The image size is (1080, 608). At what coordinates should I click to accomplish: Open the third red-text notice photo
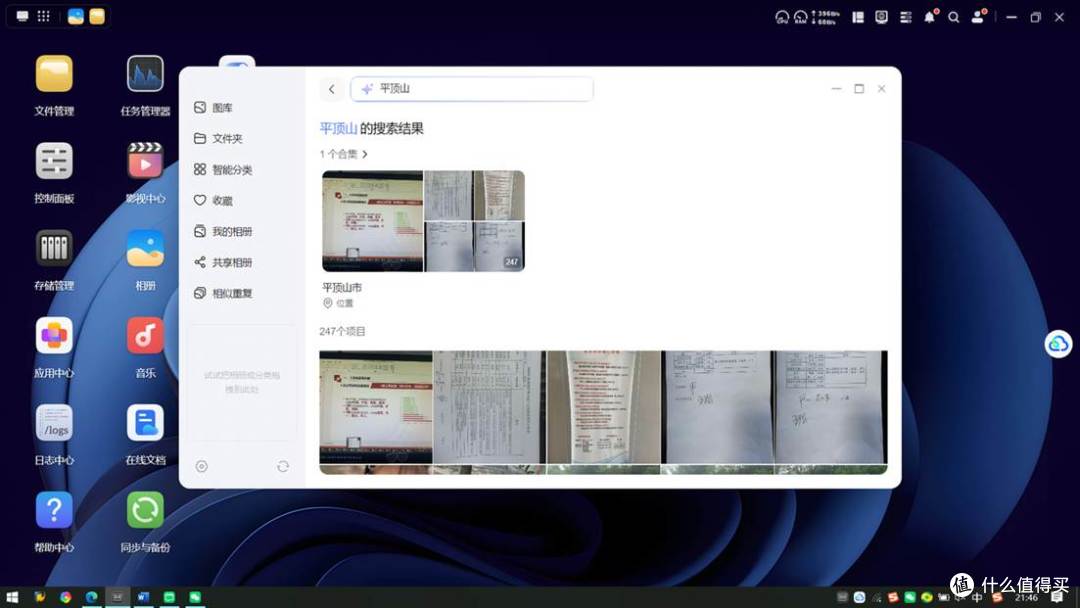pyautogui.click(x=603, y=407)
